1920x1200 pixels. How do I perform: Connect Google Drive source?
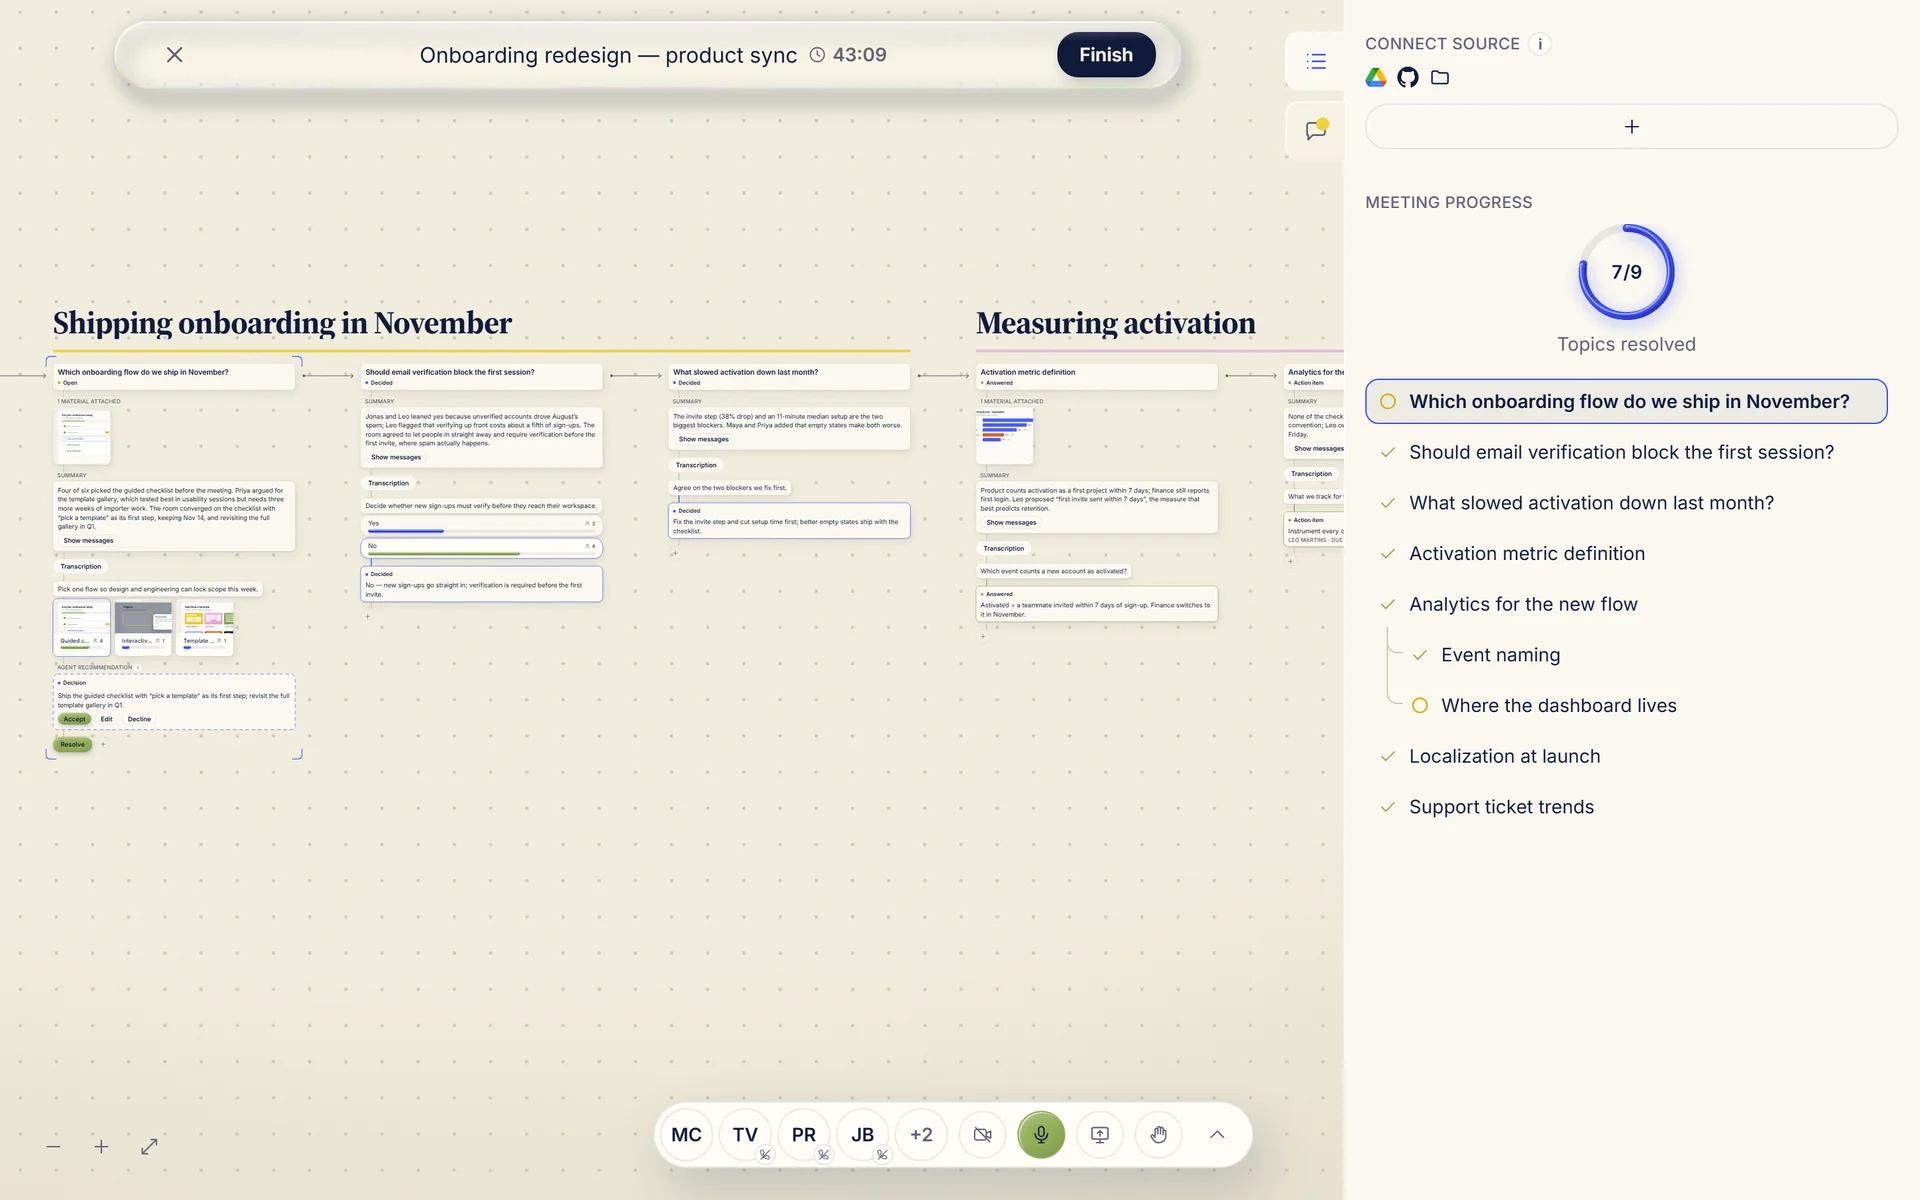tap(1376, 78)
